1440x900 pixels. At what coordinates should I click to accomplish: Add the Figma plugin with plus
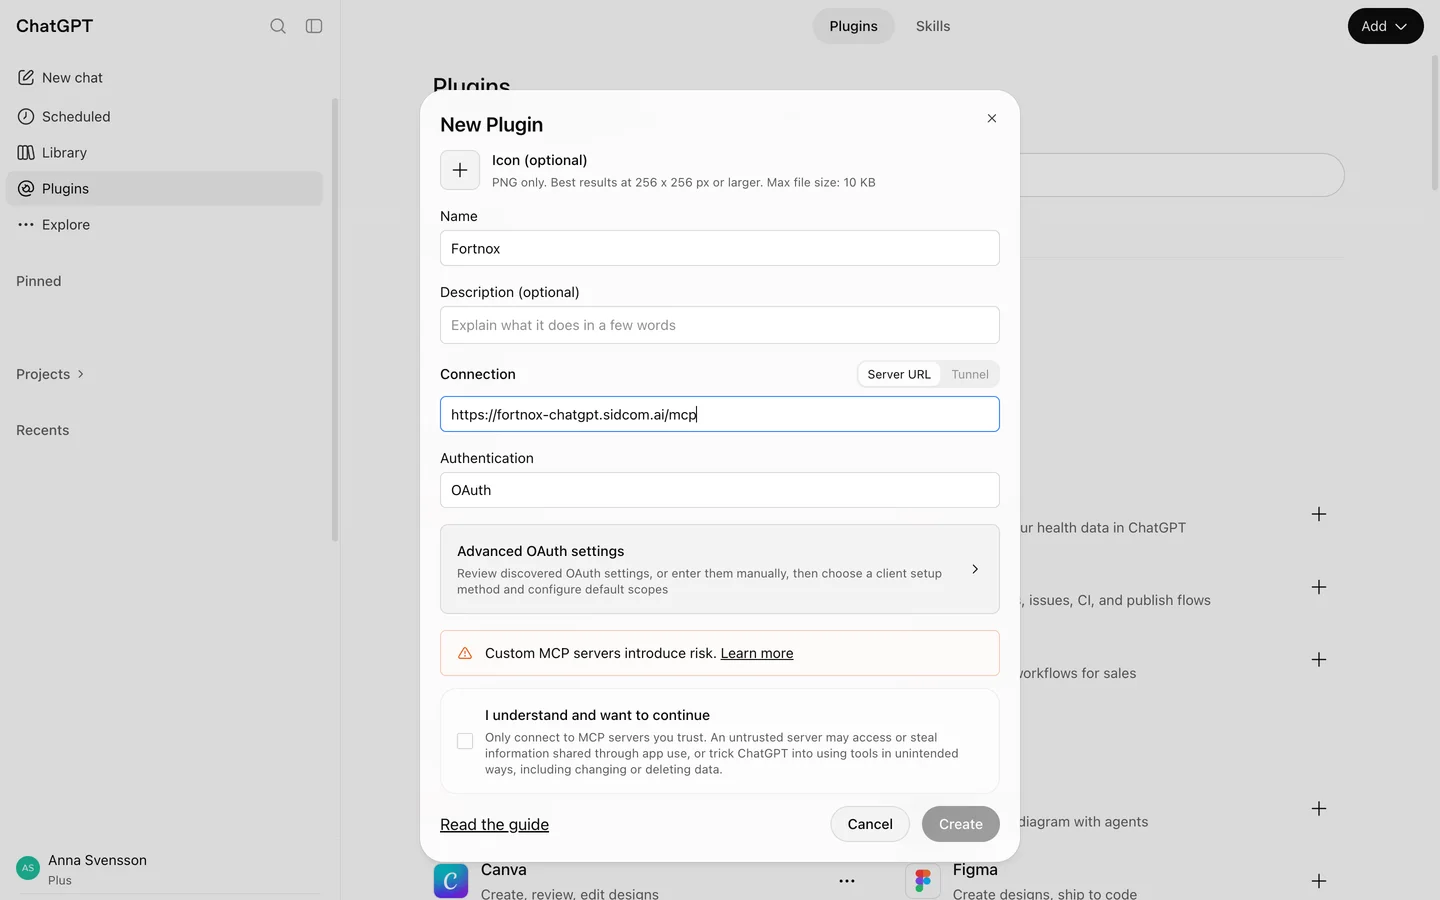pyautogui.click(x=1319, y=881)
